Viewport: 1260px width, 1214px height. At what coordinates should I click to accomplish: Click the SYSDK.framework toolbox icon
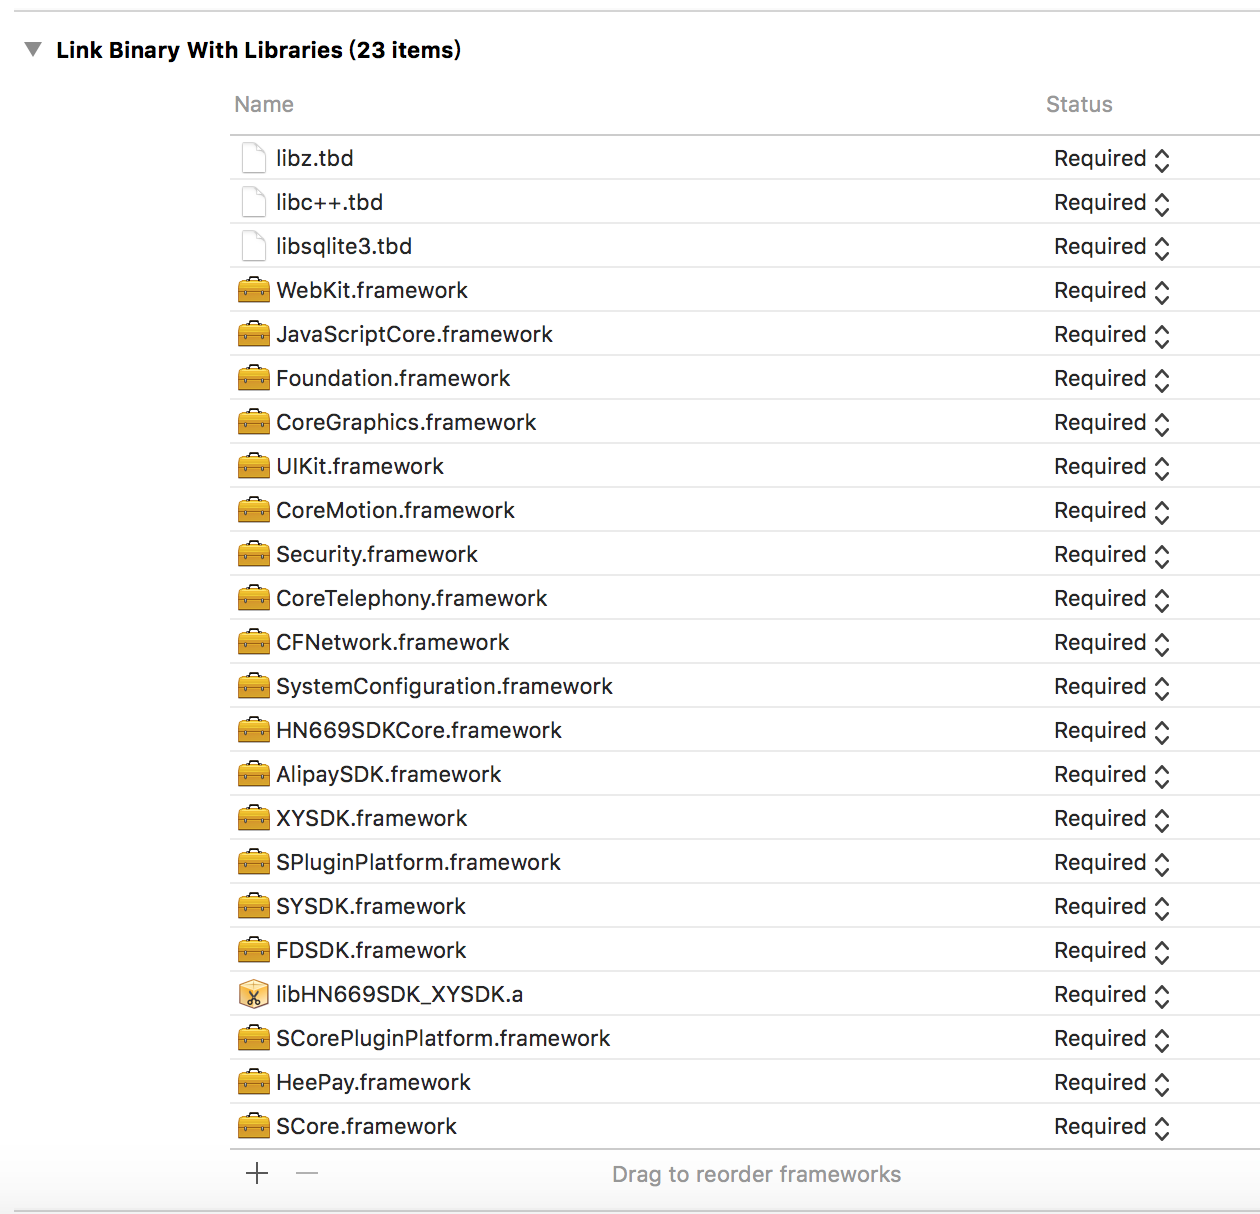click(x=254, y=906)
